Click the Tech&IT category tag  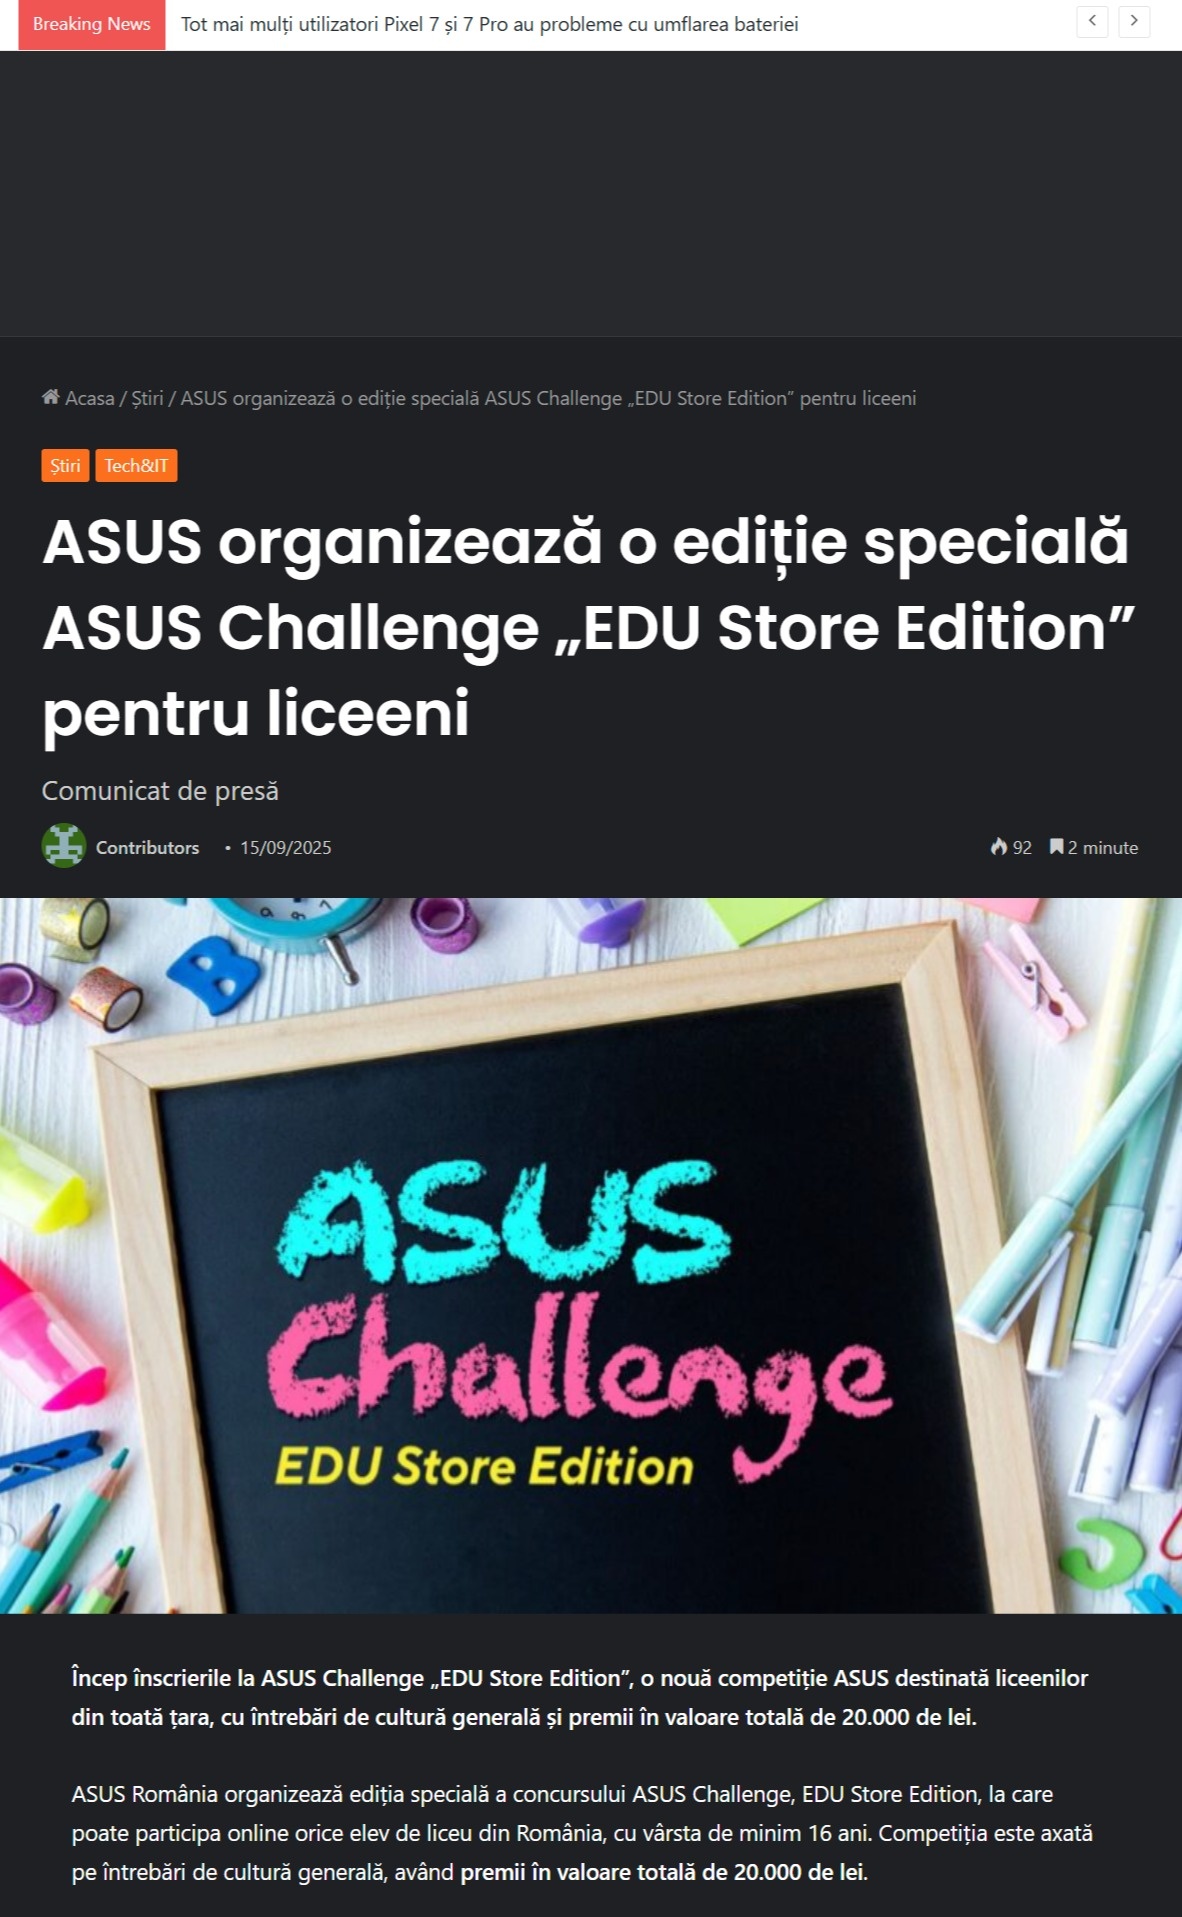coord(136,465)
